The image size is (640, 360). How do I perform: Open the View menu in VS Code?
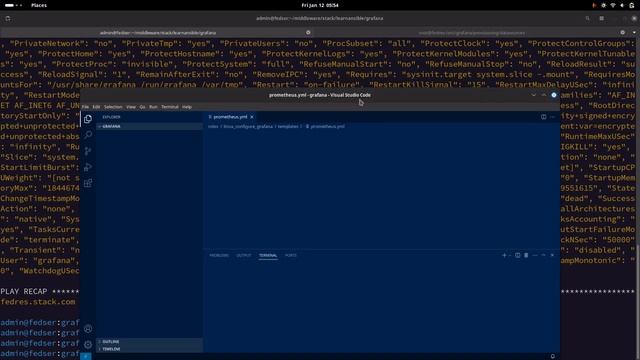[x=131, y=107]
